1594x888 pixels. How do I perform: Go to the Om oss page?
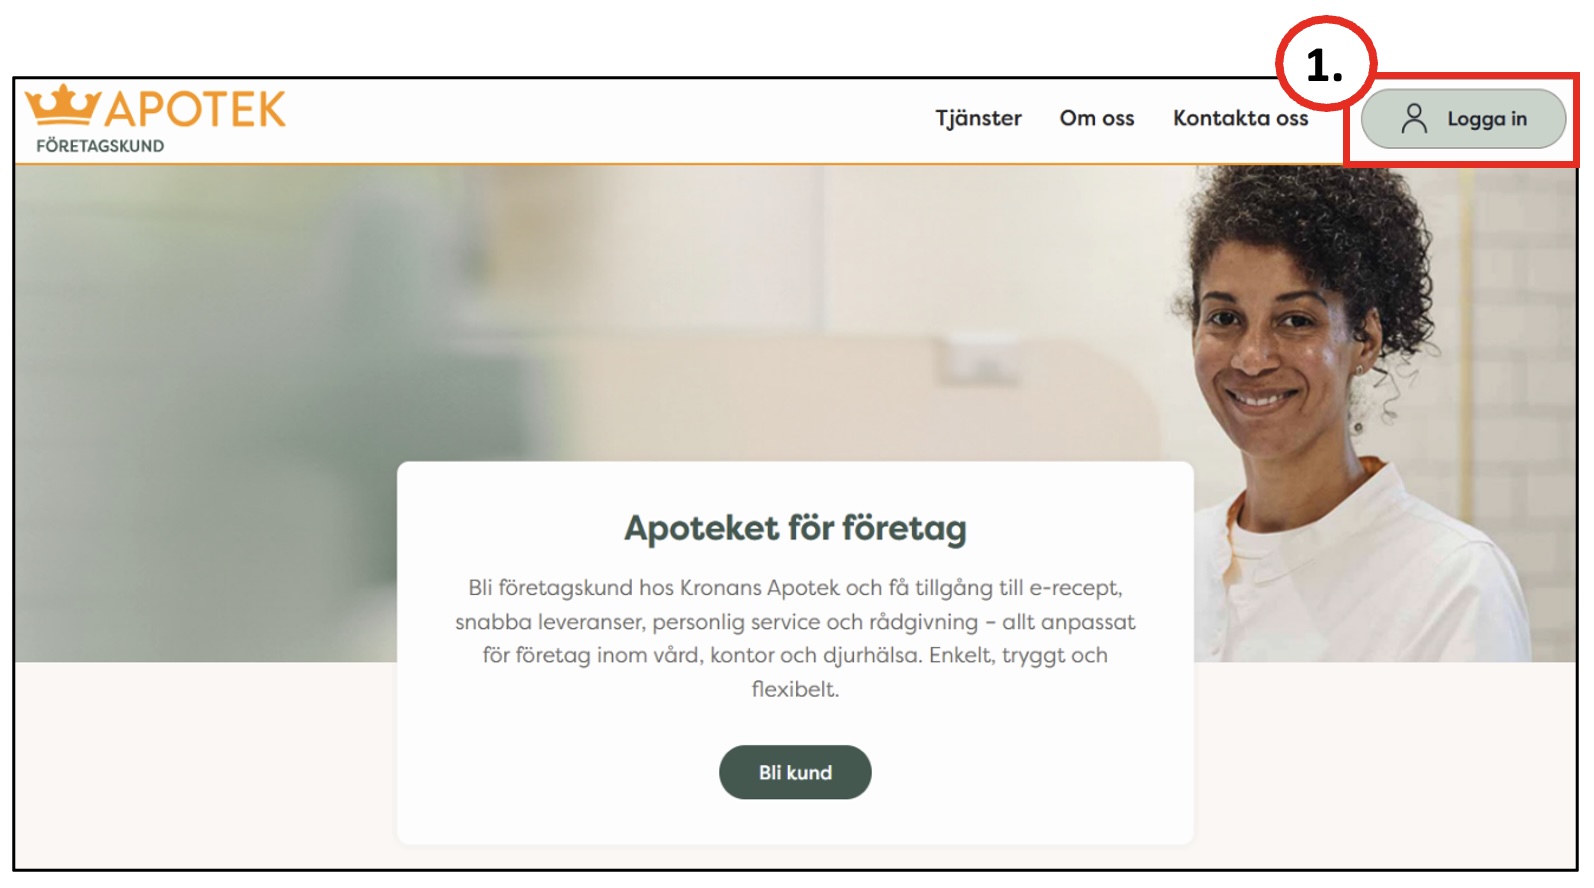pos(1097,118)
